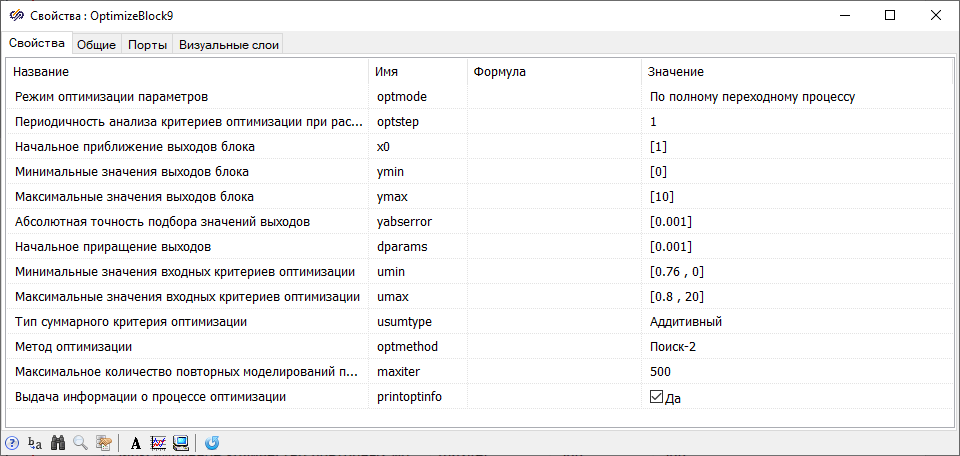Switch to the 'Порты' tab
960x456 pixels.
147,44
